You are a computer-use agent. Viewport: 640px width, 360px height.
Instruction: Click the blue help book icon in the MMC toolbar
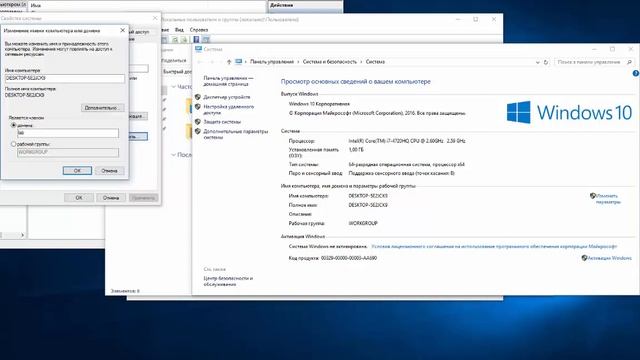point(196,40)
